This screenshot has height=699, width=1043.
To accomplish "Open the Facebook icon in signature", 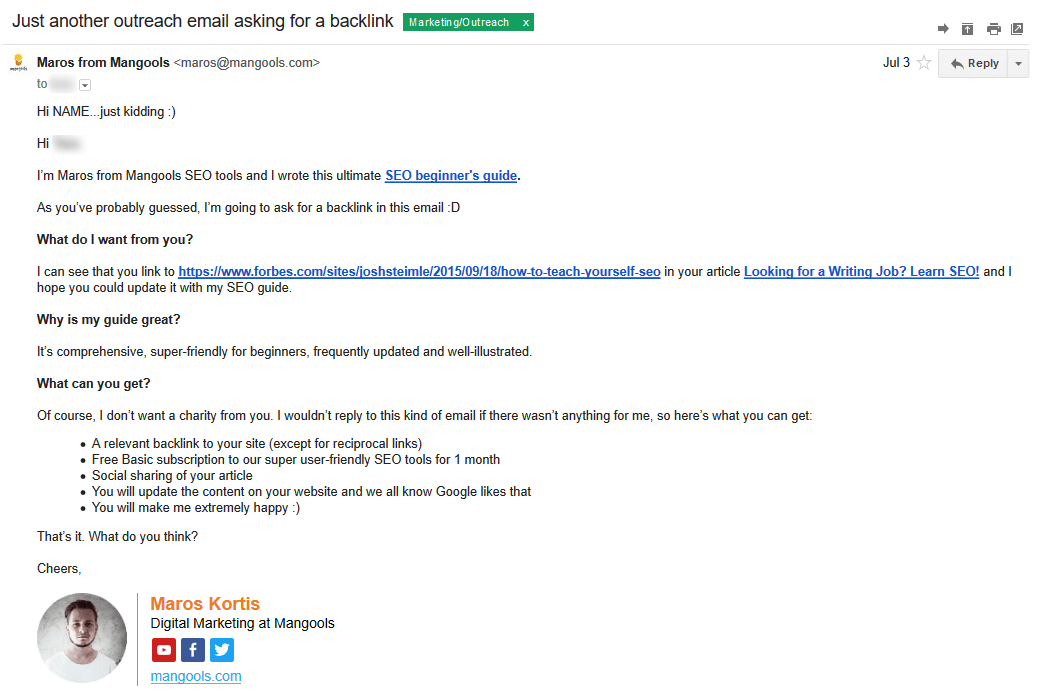I will click(193, 650).
